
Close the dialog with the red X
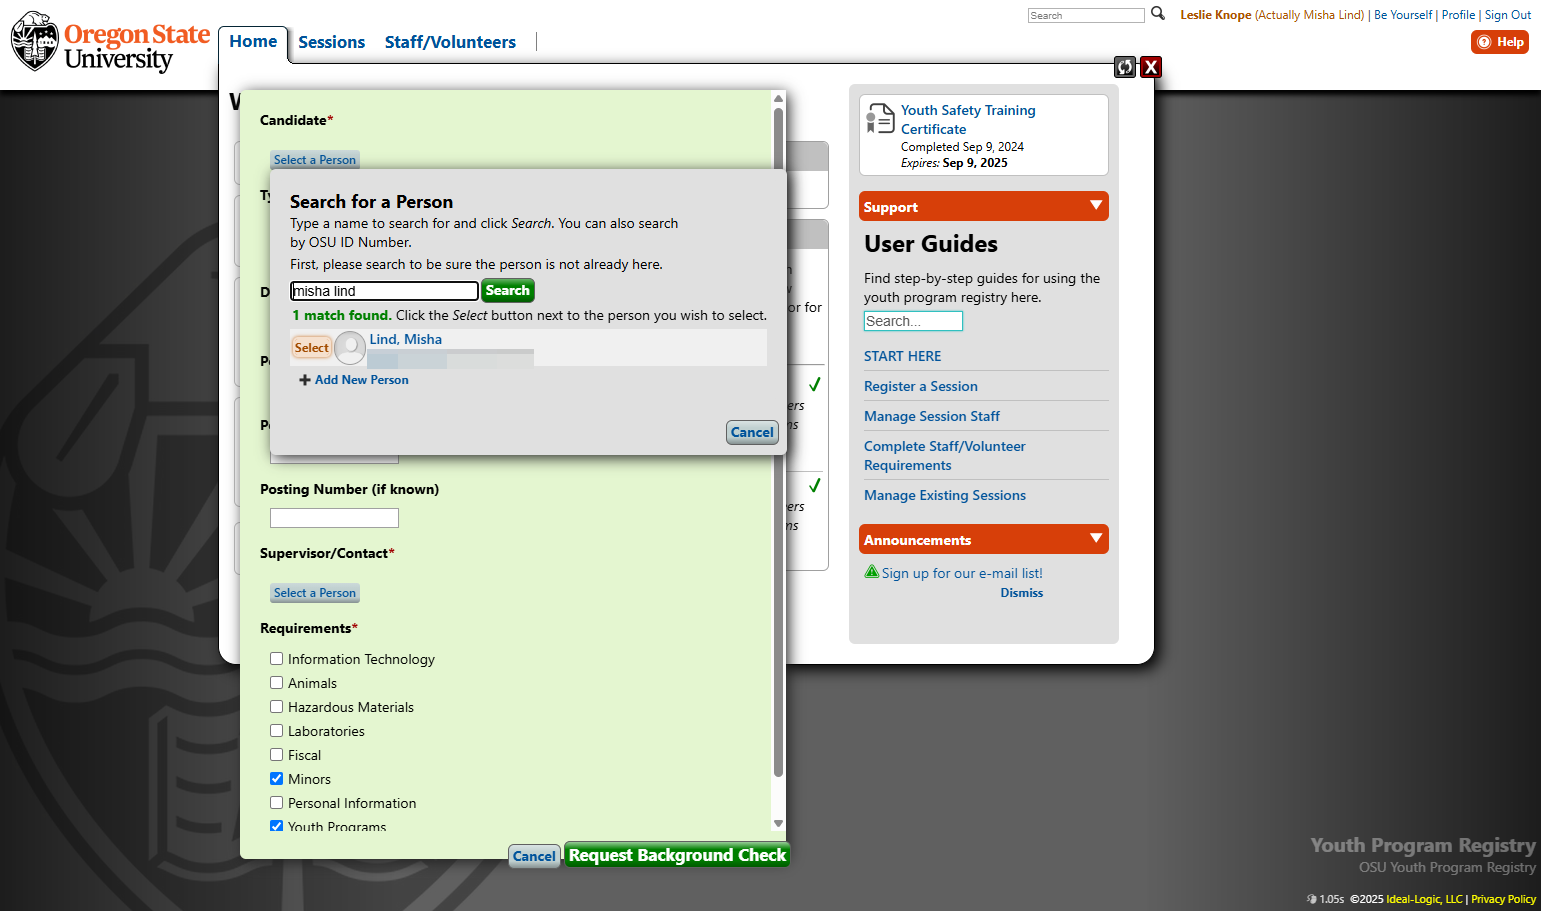(1151, 67)
